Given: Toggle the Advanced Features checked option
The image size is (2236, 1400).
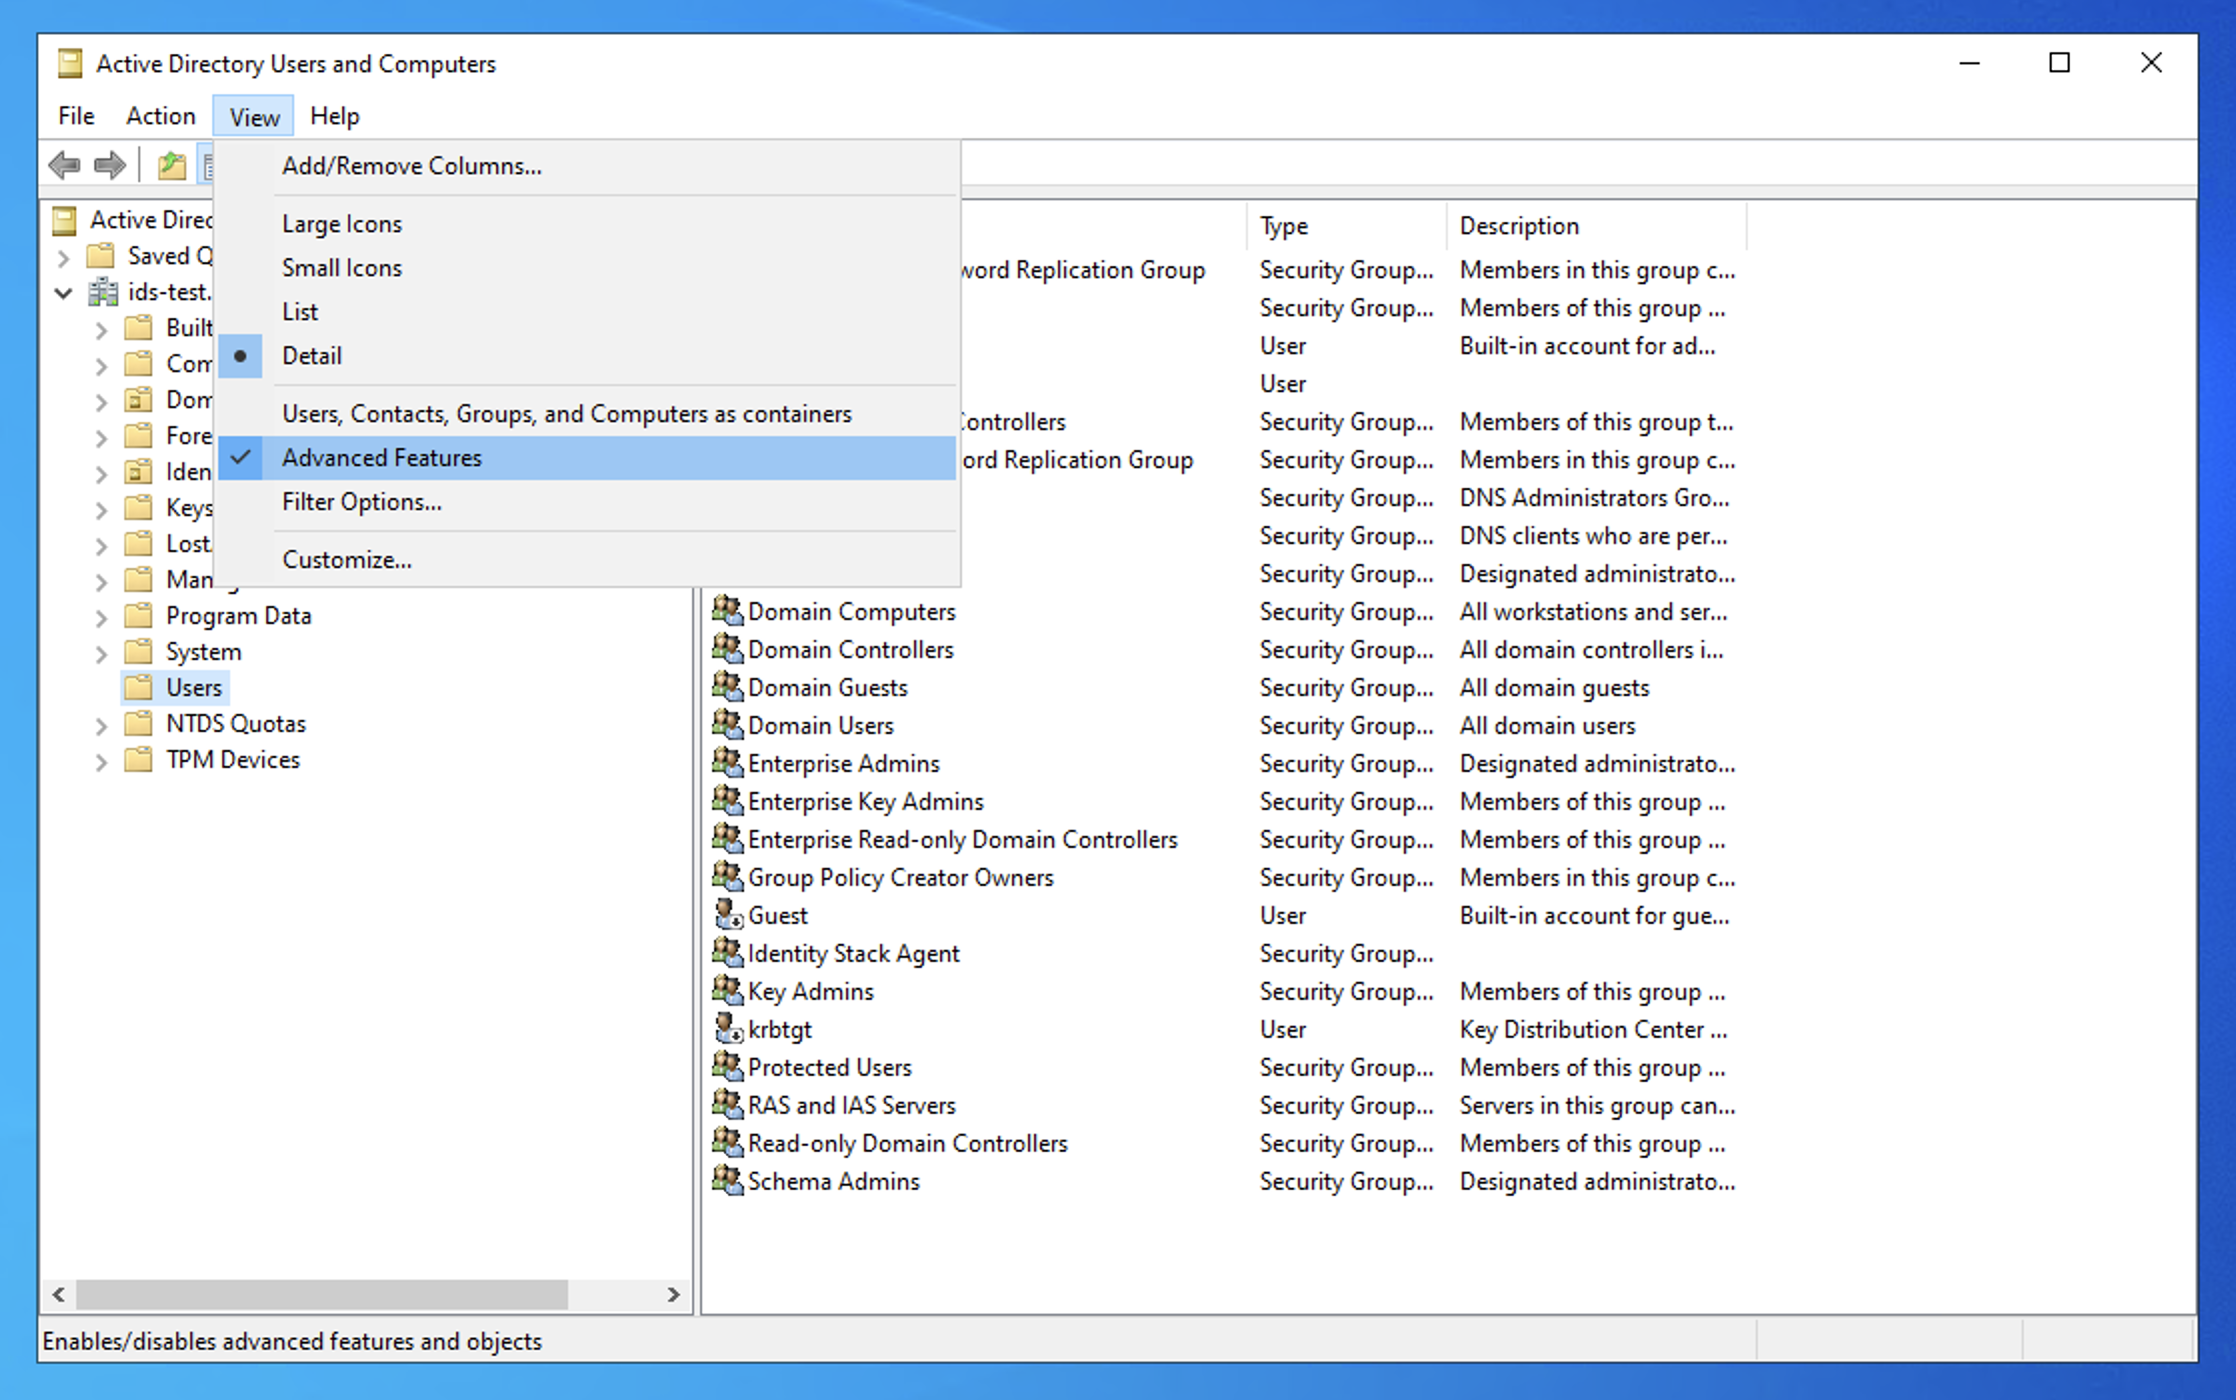Looking at the screenshot, I should click(587, 458).
